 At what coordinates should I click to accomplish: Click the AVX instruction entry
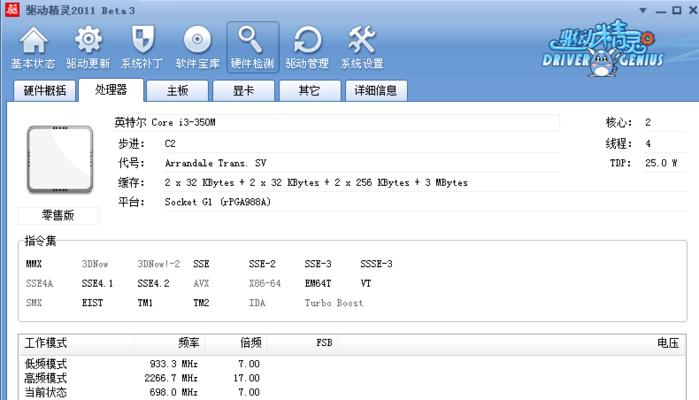click(201, 284)
